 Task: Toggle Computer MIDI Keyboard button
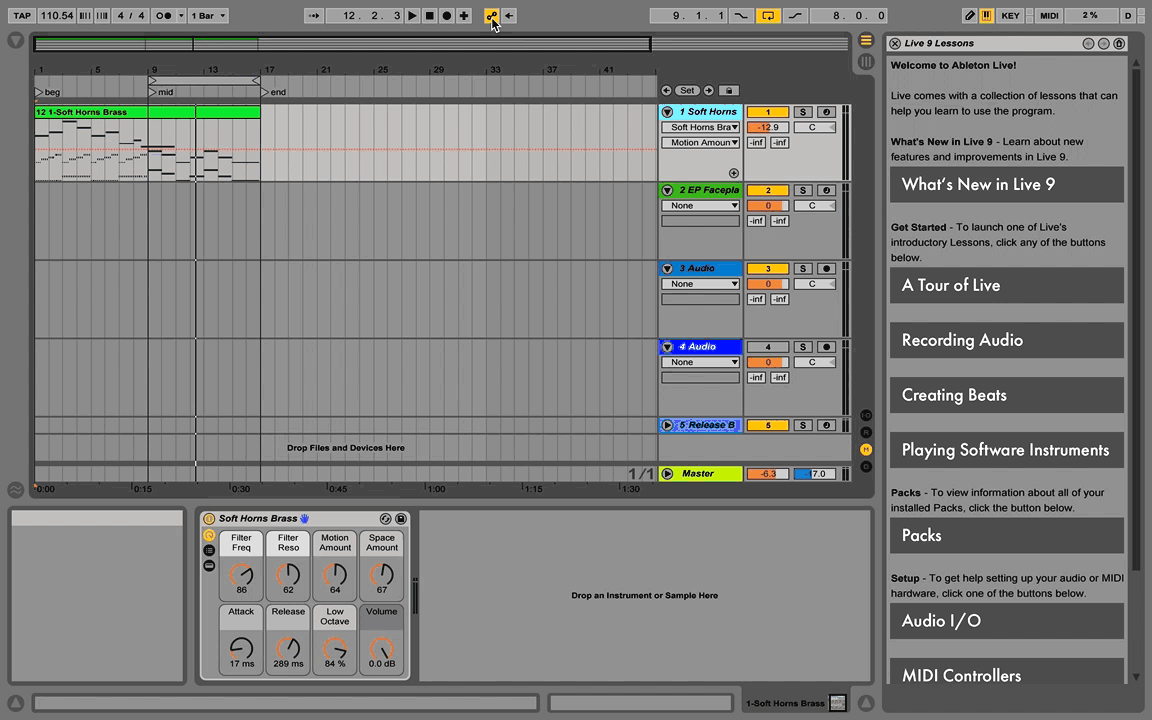point(986,15)
